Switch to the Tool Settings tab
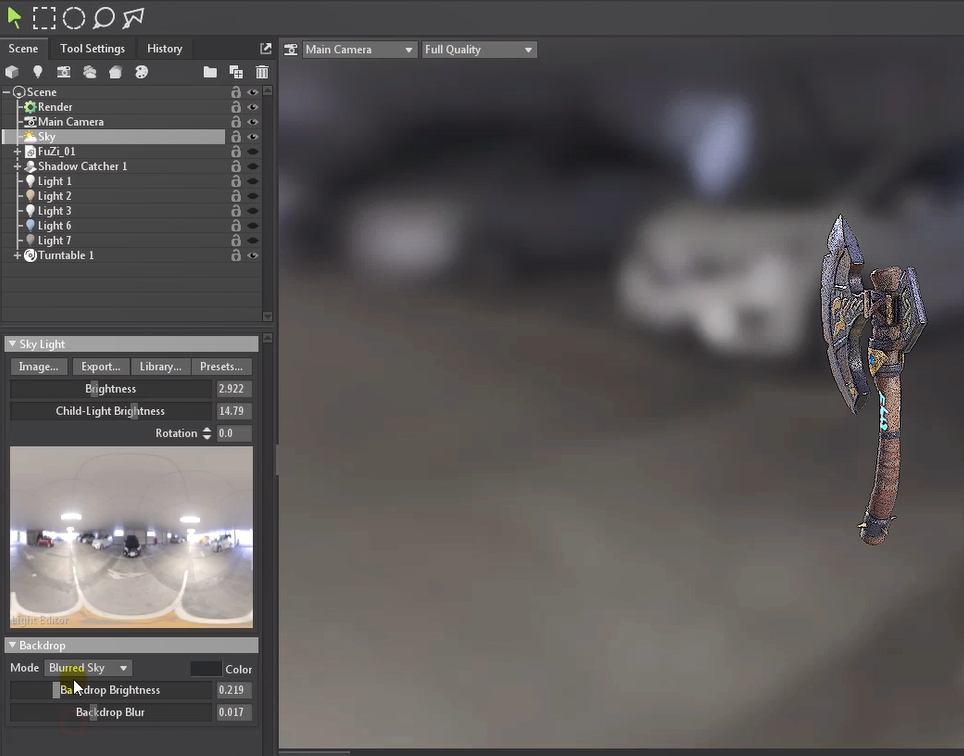 click(92, 48)
